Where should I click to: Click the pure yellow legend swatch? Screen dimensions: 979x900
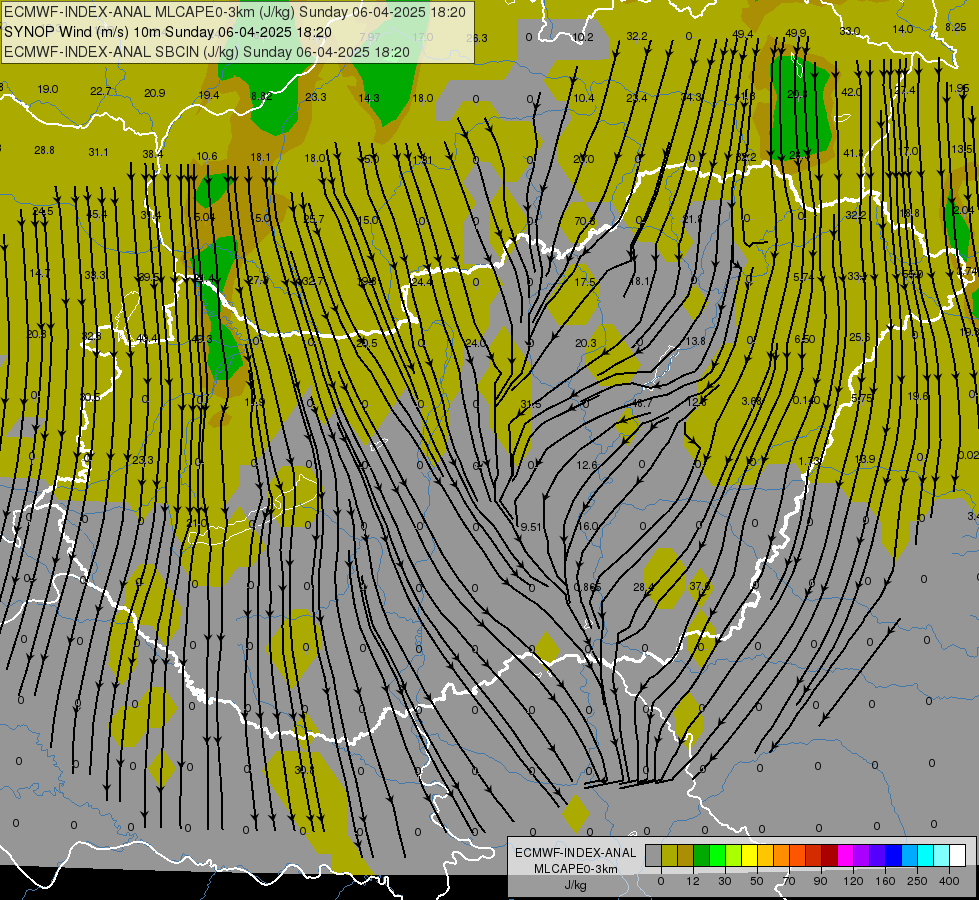point(750,856)
